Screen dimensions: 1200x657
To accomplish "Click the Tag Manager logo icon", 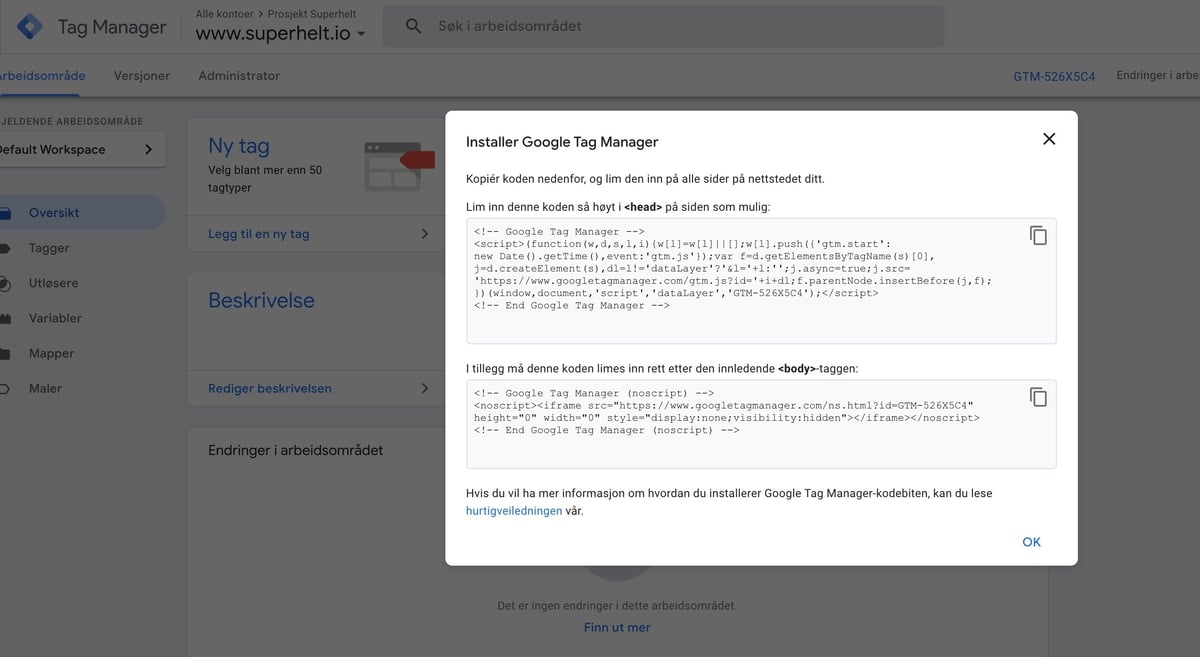I will (29, 27).
